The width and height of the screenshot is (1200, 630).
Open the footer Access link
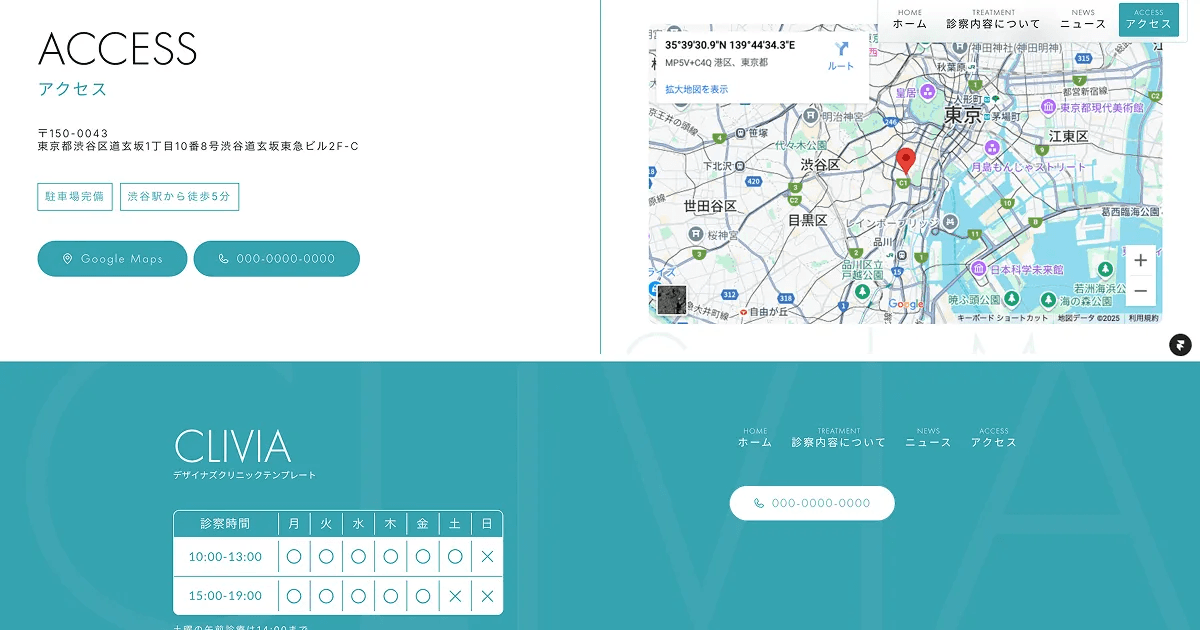(x=993, y=438)
